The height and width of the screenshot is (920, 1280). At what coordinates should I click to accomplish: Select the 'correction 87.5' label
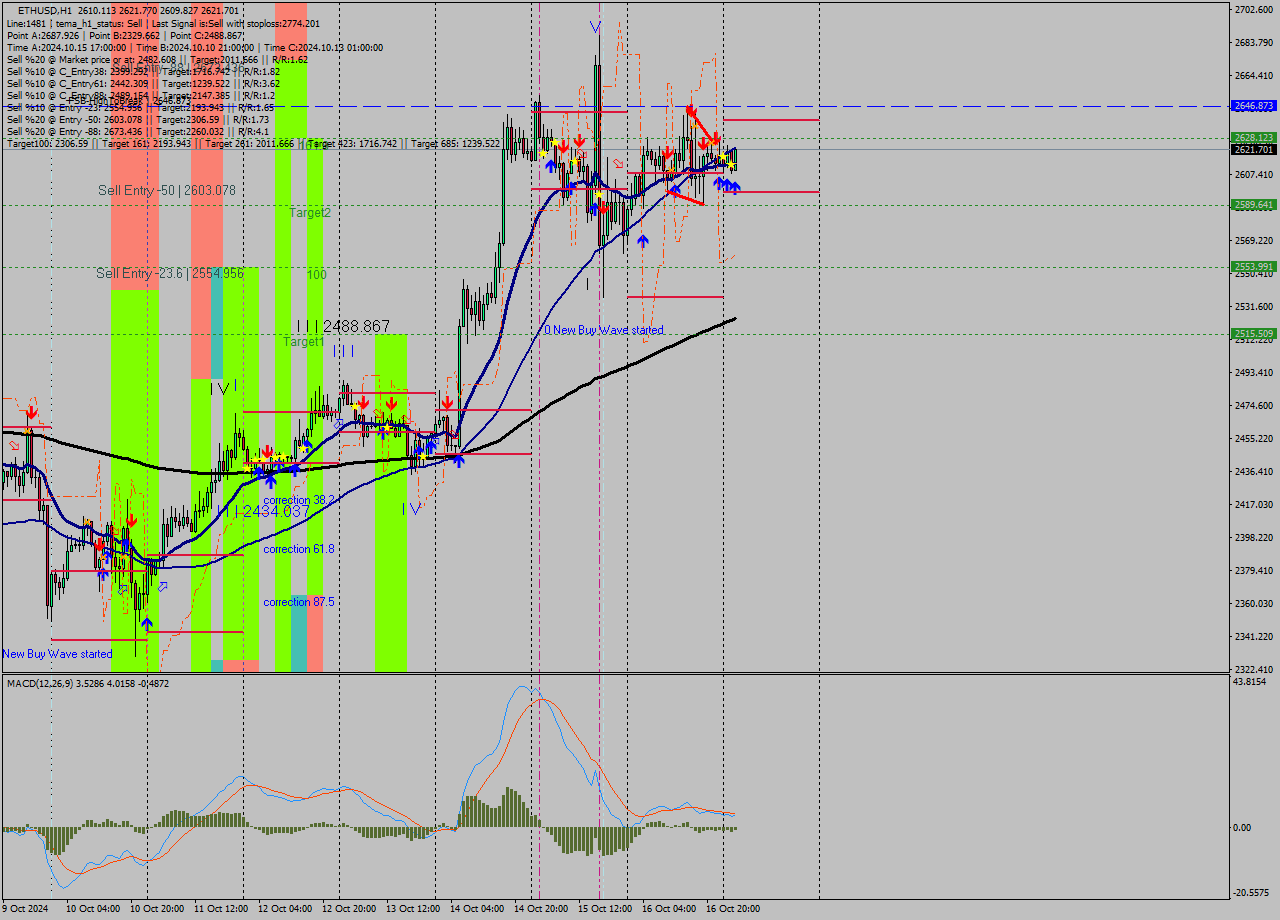(299, 602)
